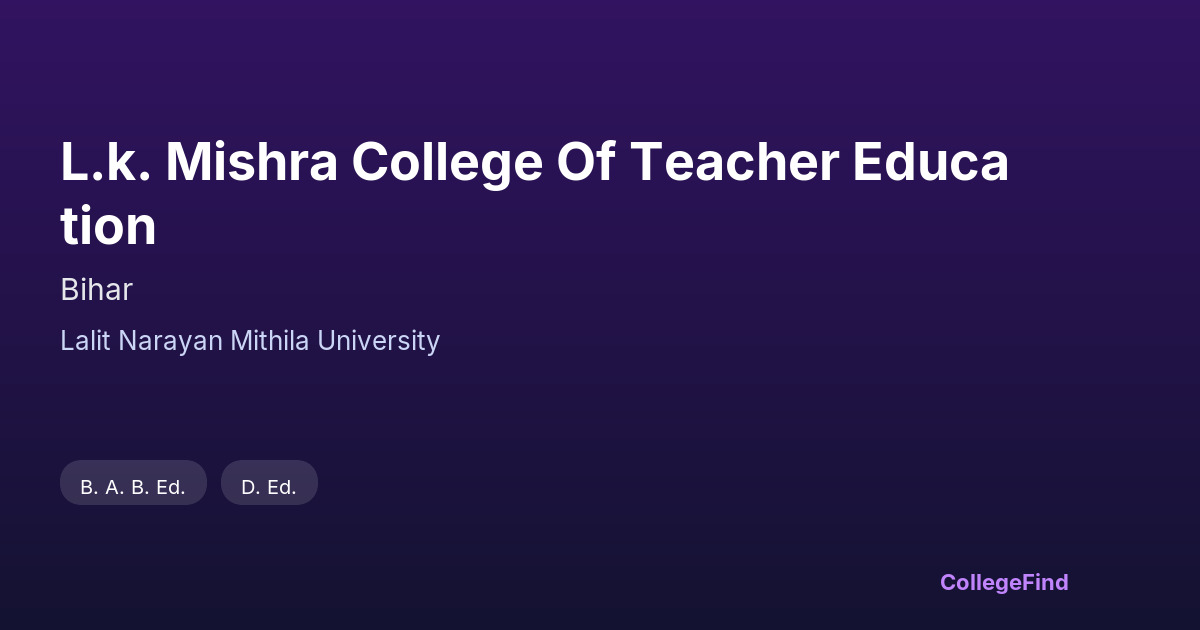1200x630 pixels.
Task: Click the word "Mishra" in the title
Action: [x=251, y=162]
